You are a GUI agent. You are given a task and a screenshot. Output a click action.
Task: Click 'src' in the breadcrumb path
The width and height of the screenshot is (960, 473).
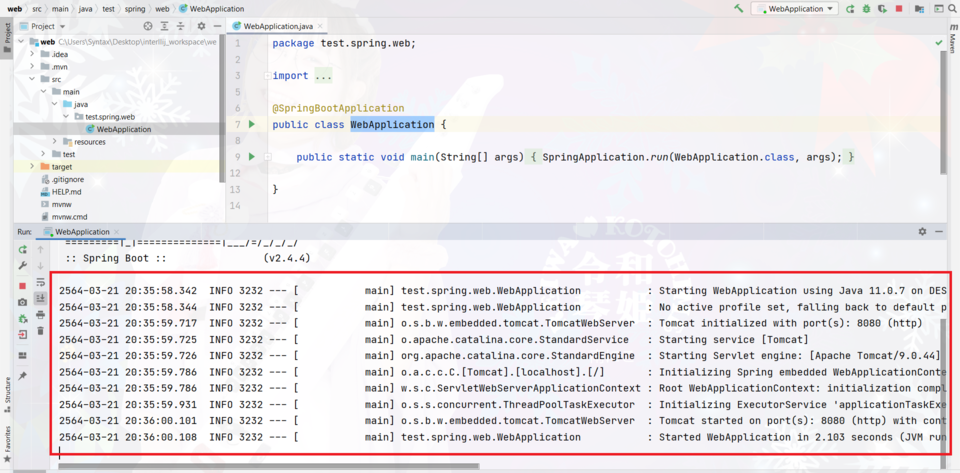coord(36,9)
